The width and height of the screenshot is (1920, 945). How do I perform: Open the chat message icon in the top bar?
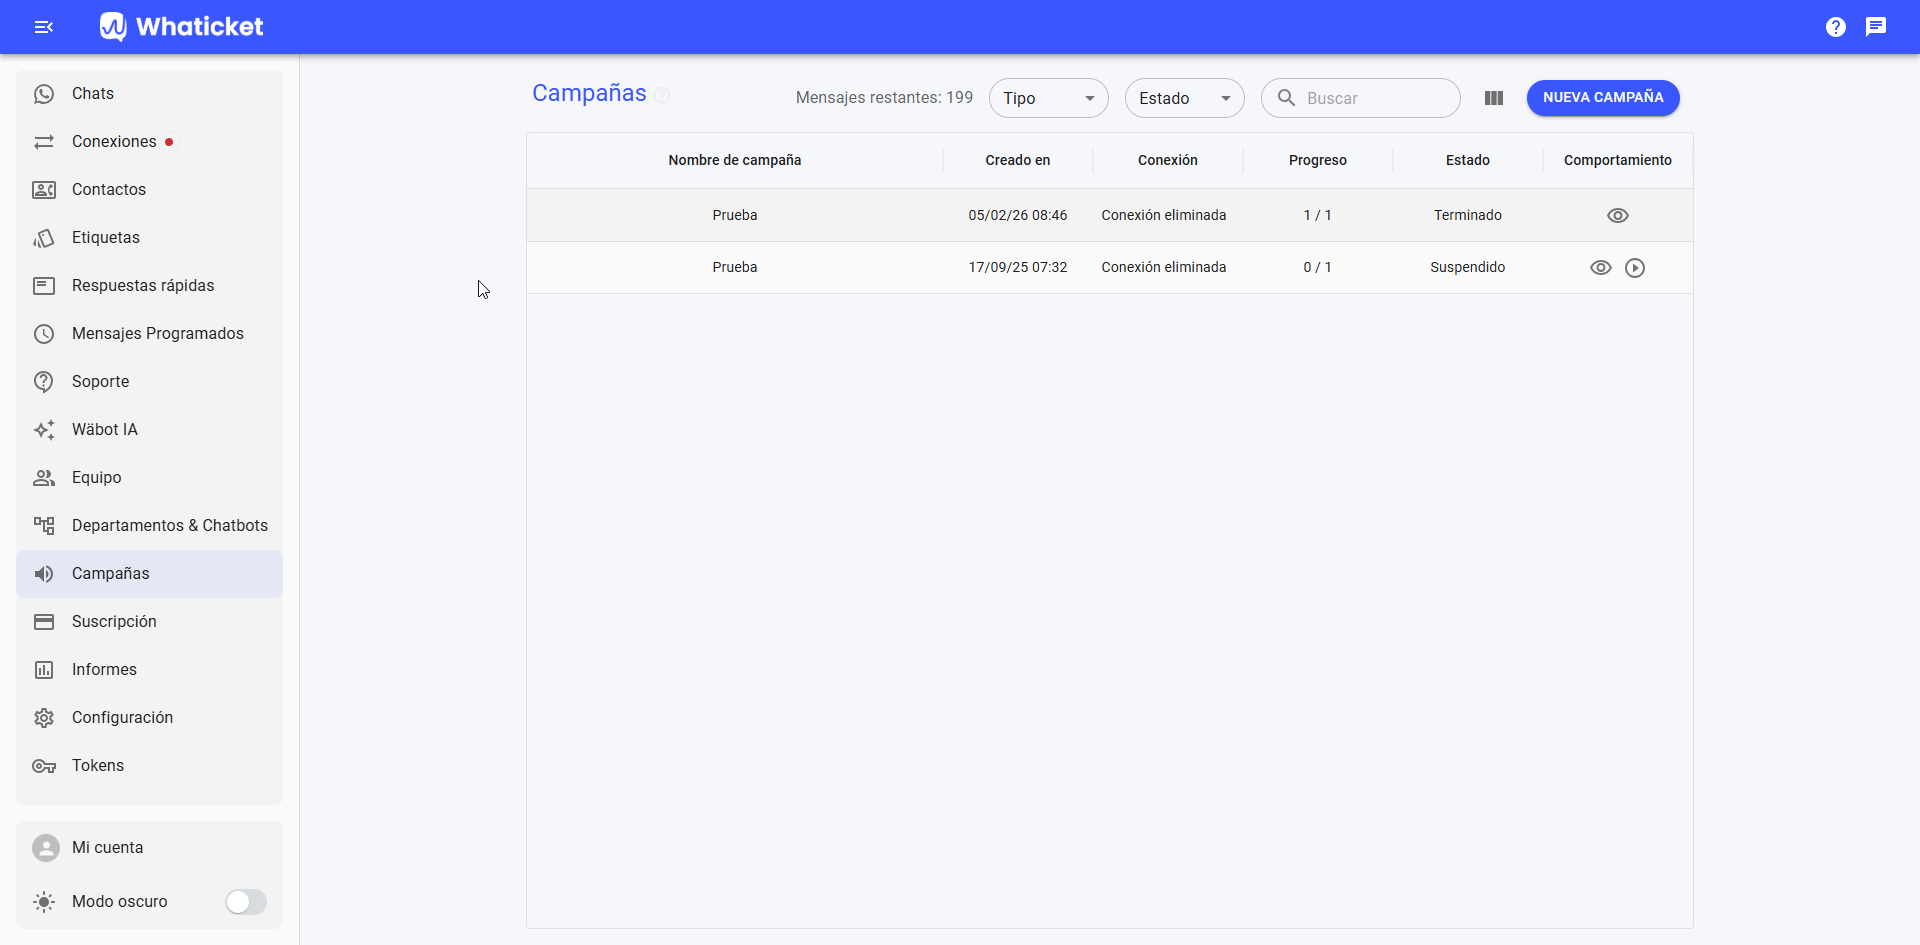(x=1876, y=27)
